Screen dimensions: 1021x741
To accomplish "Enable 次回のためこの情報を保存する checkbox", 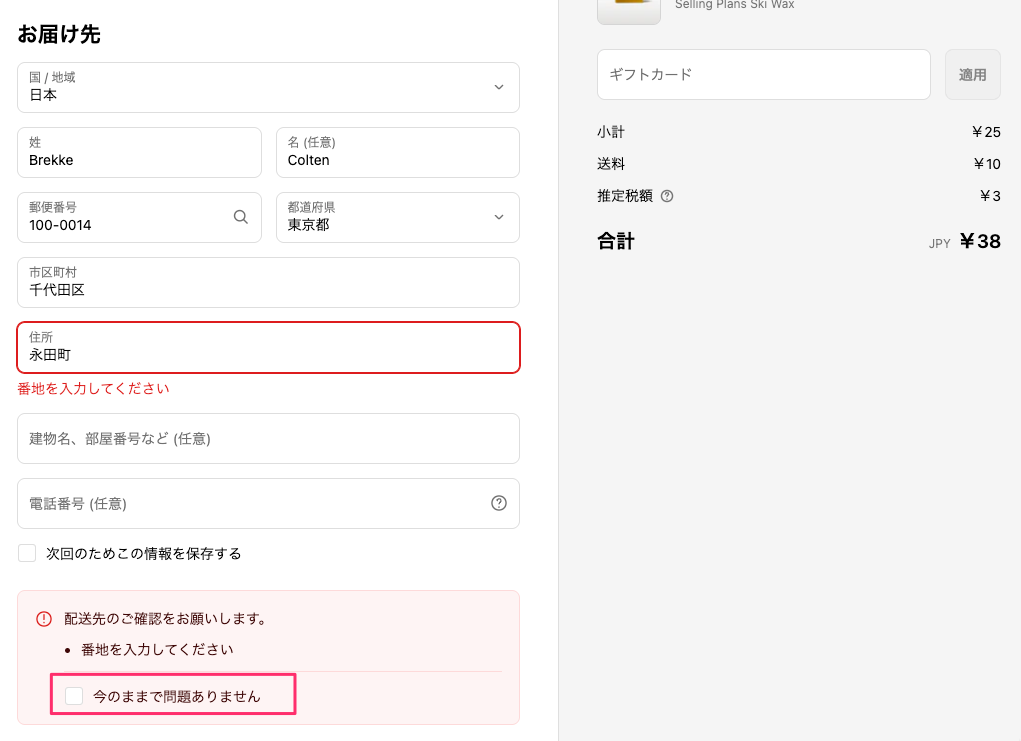I will [27, 553].
